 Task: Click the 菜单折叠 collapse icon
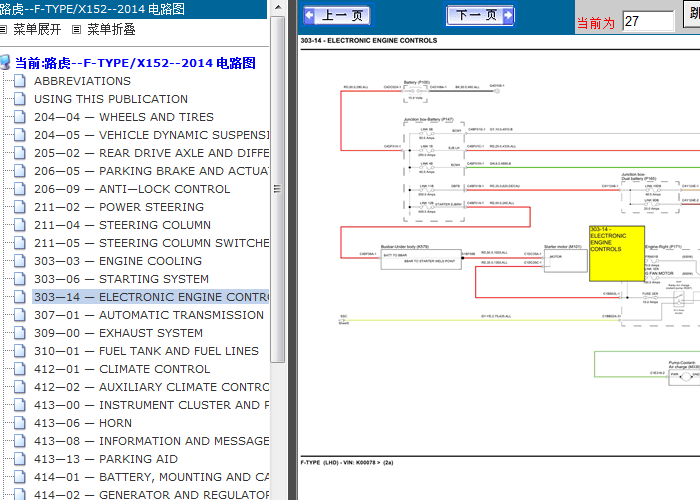[77, 30]
